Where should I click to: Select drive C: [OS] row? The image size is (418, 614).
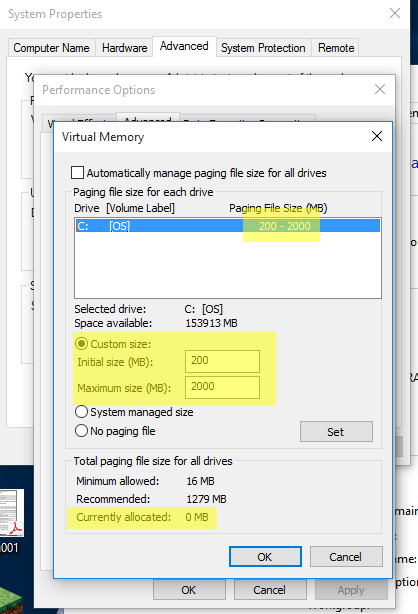pyautogui.click(x=228, y=226)
